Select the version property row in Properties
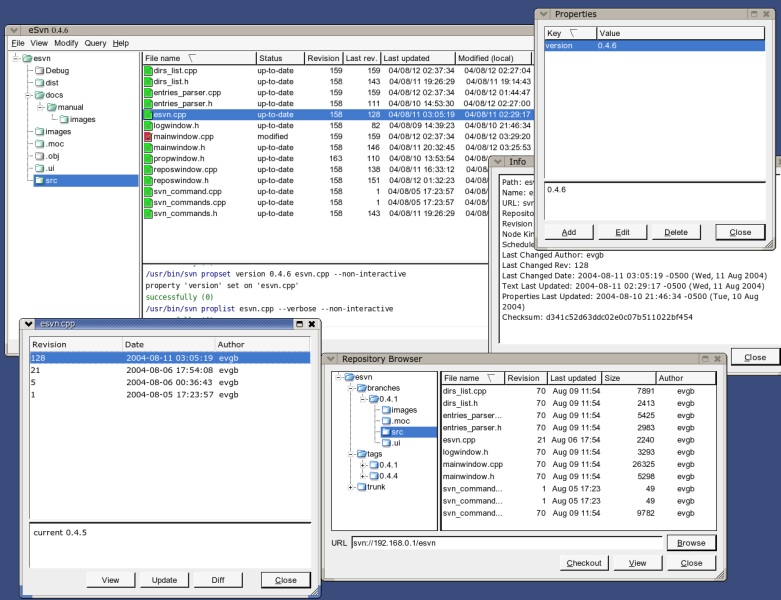 654,45
